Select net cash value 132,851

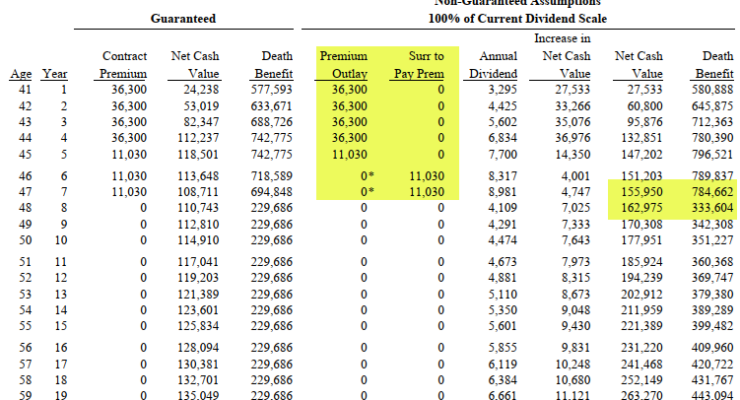pos(642,138)
